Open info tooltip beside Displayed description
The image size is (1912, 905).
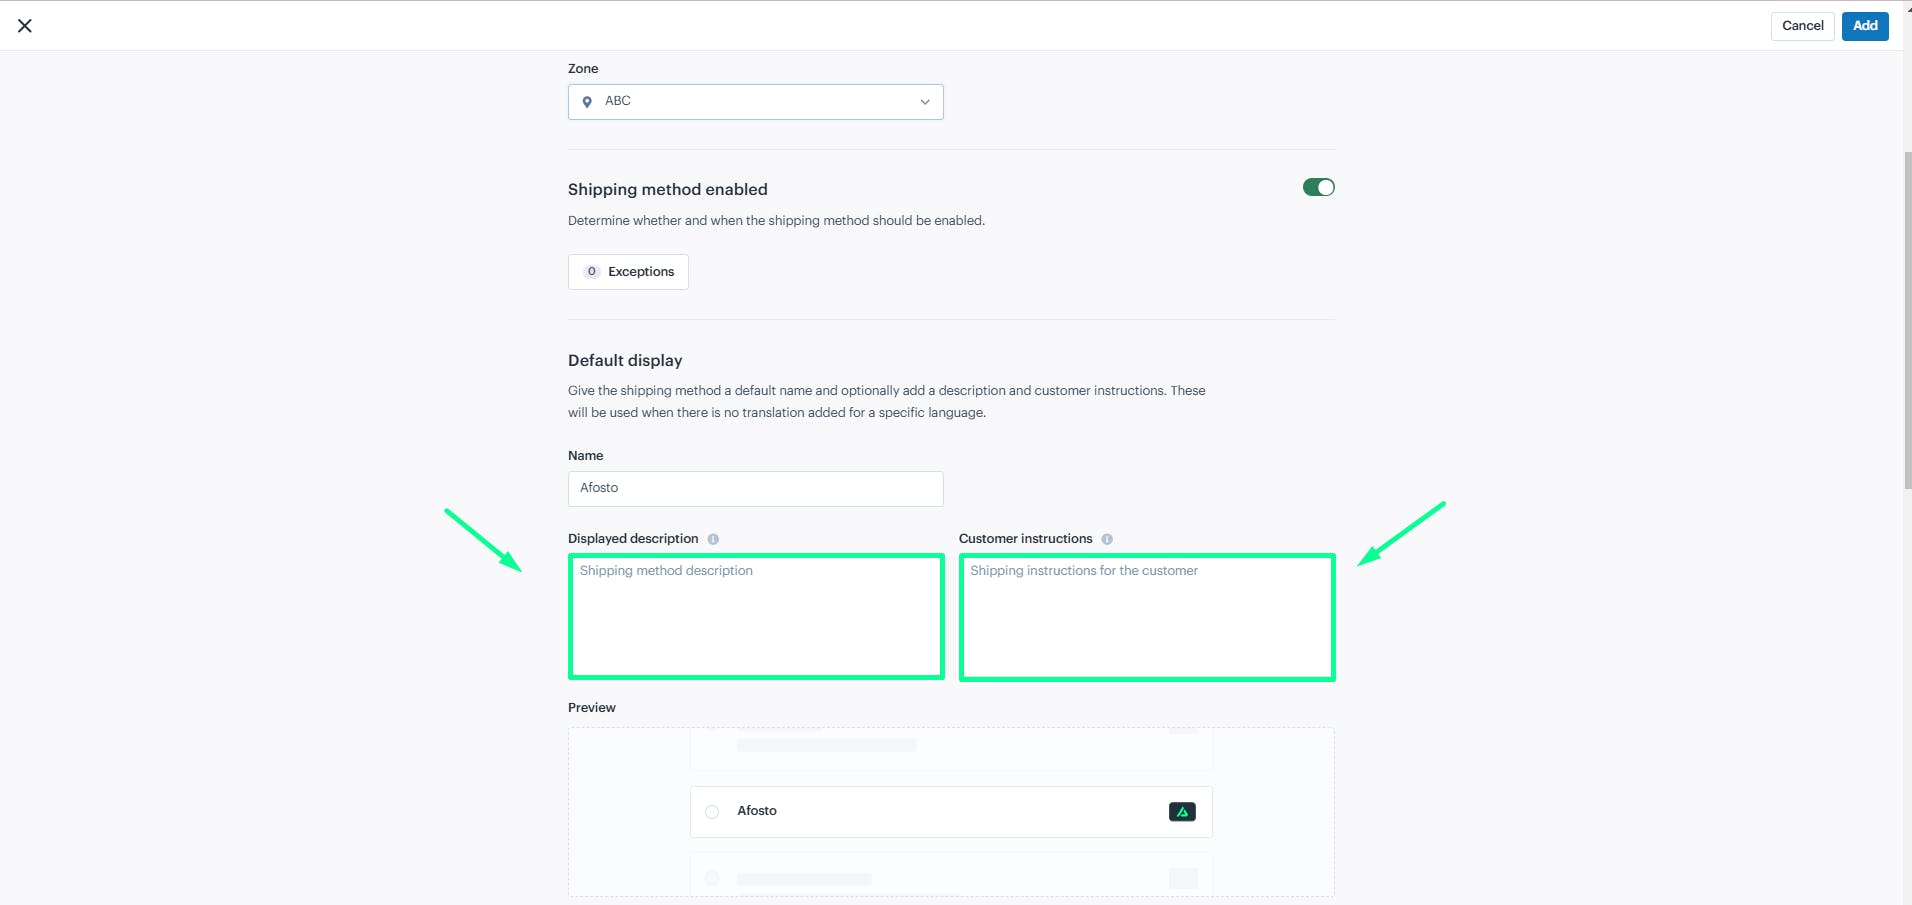pos(713,539)
